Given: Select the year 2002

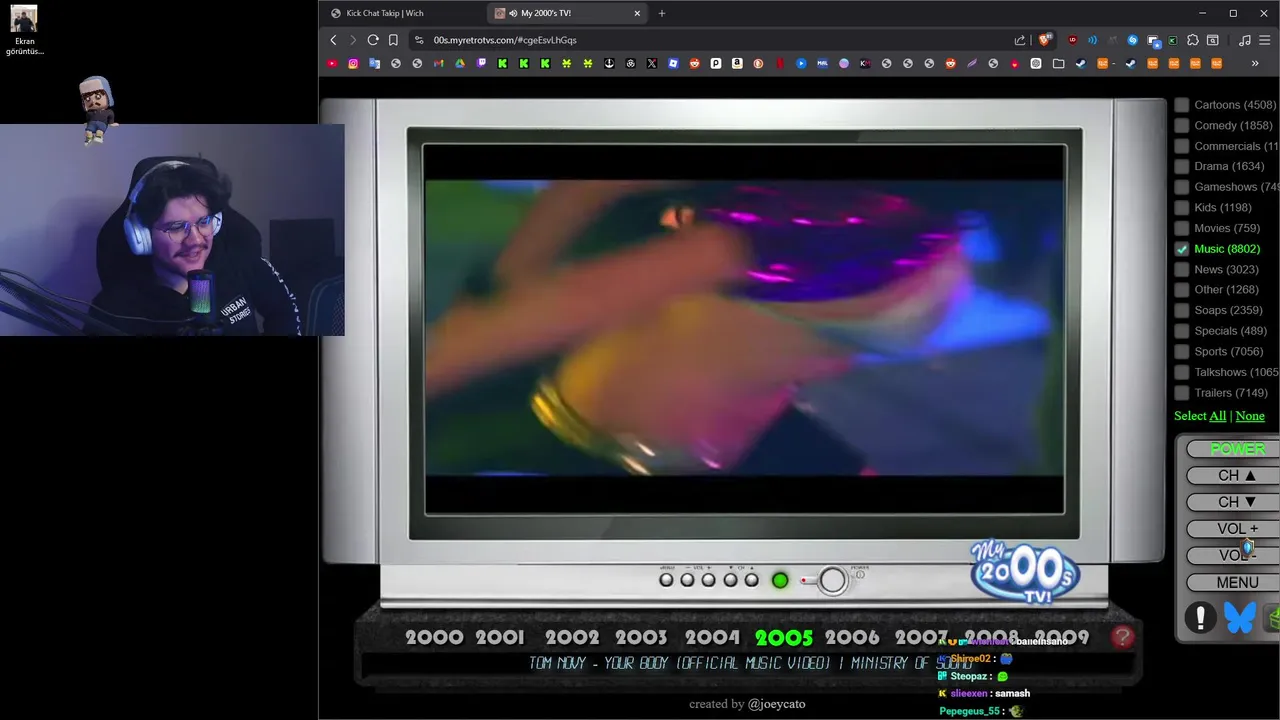Looking at the screenshot, I should (x=572, y=637).
